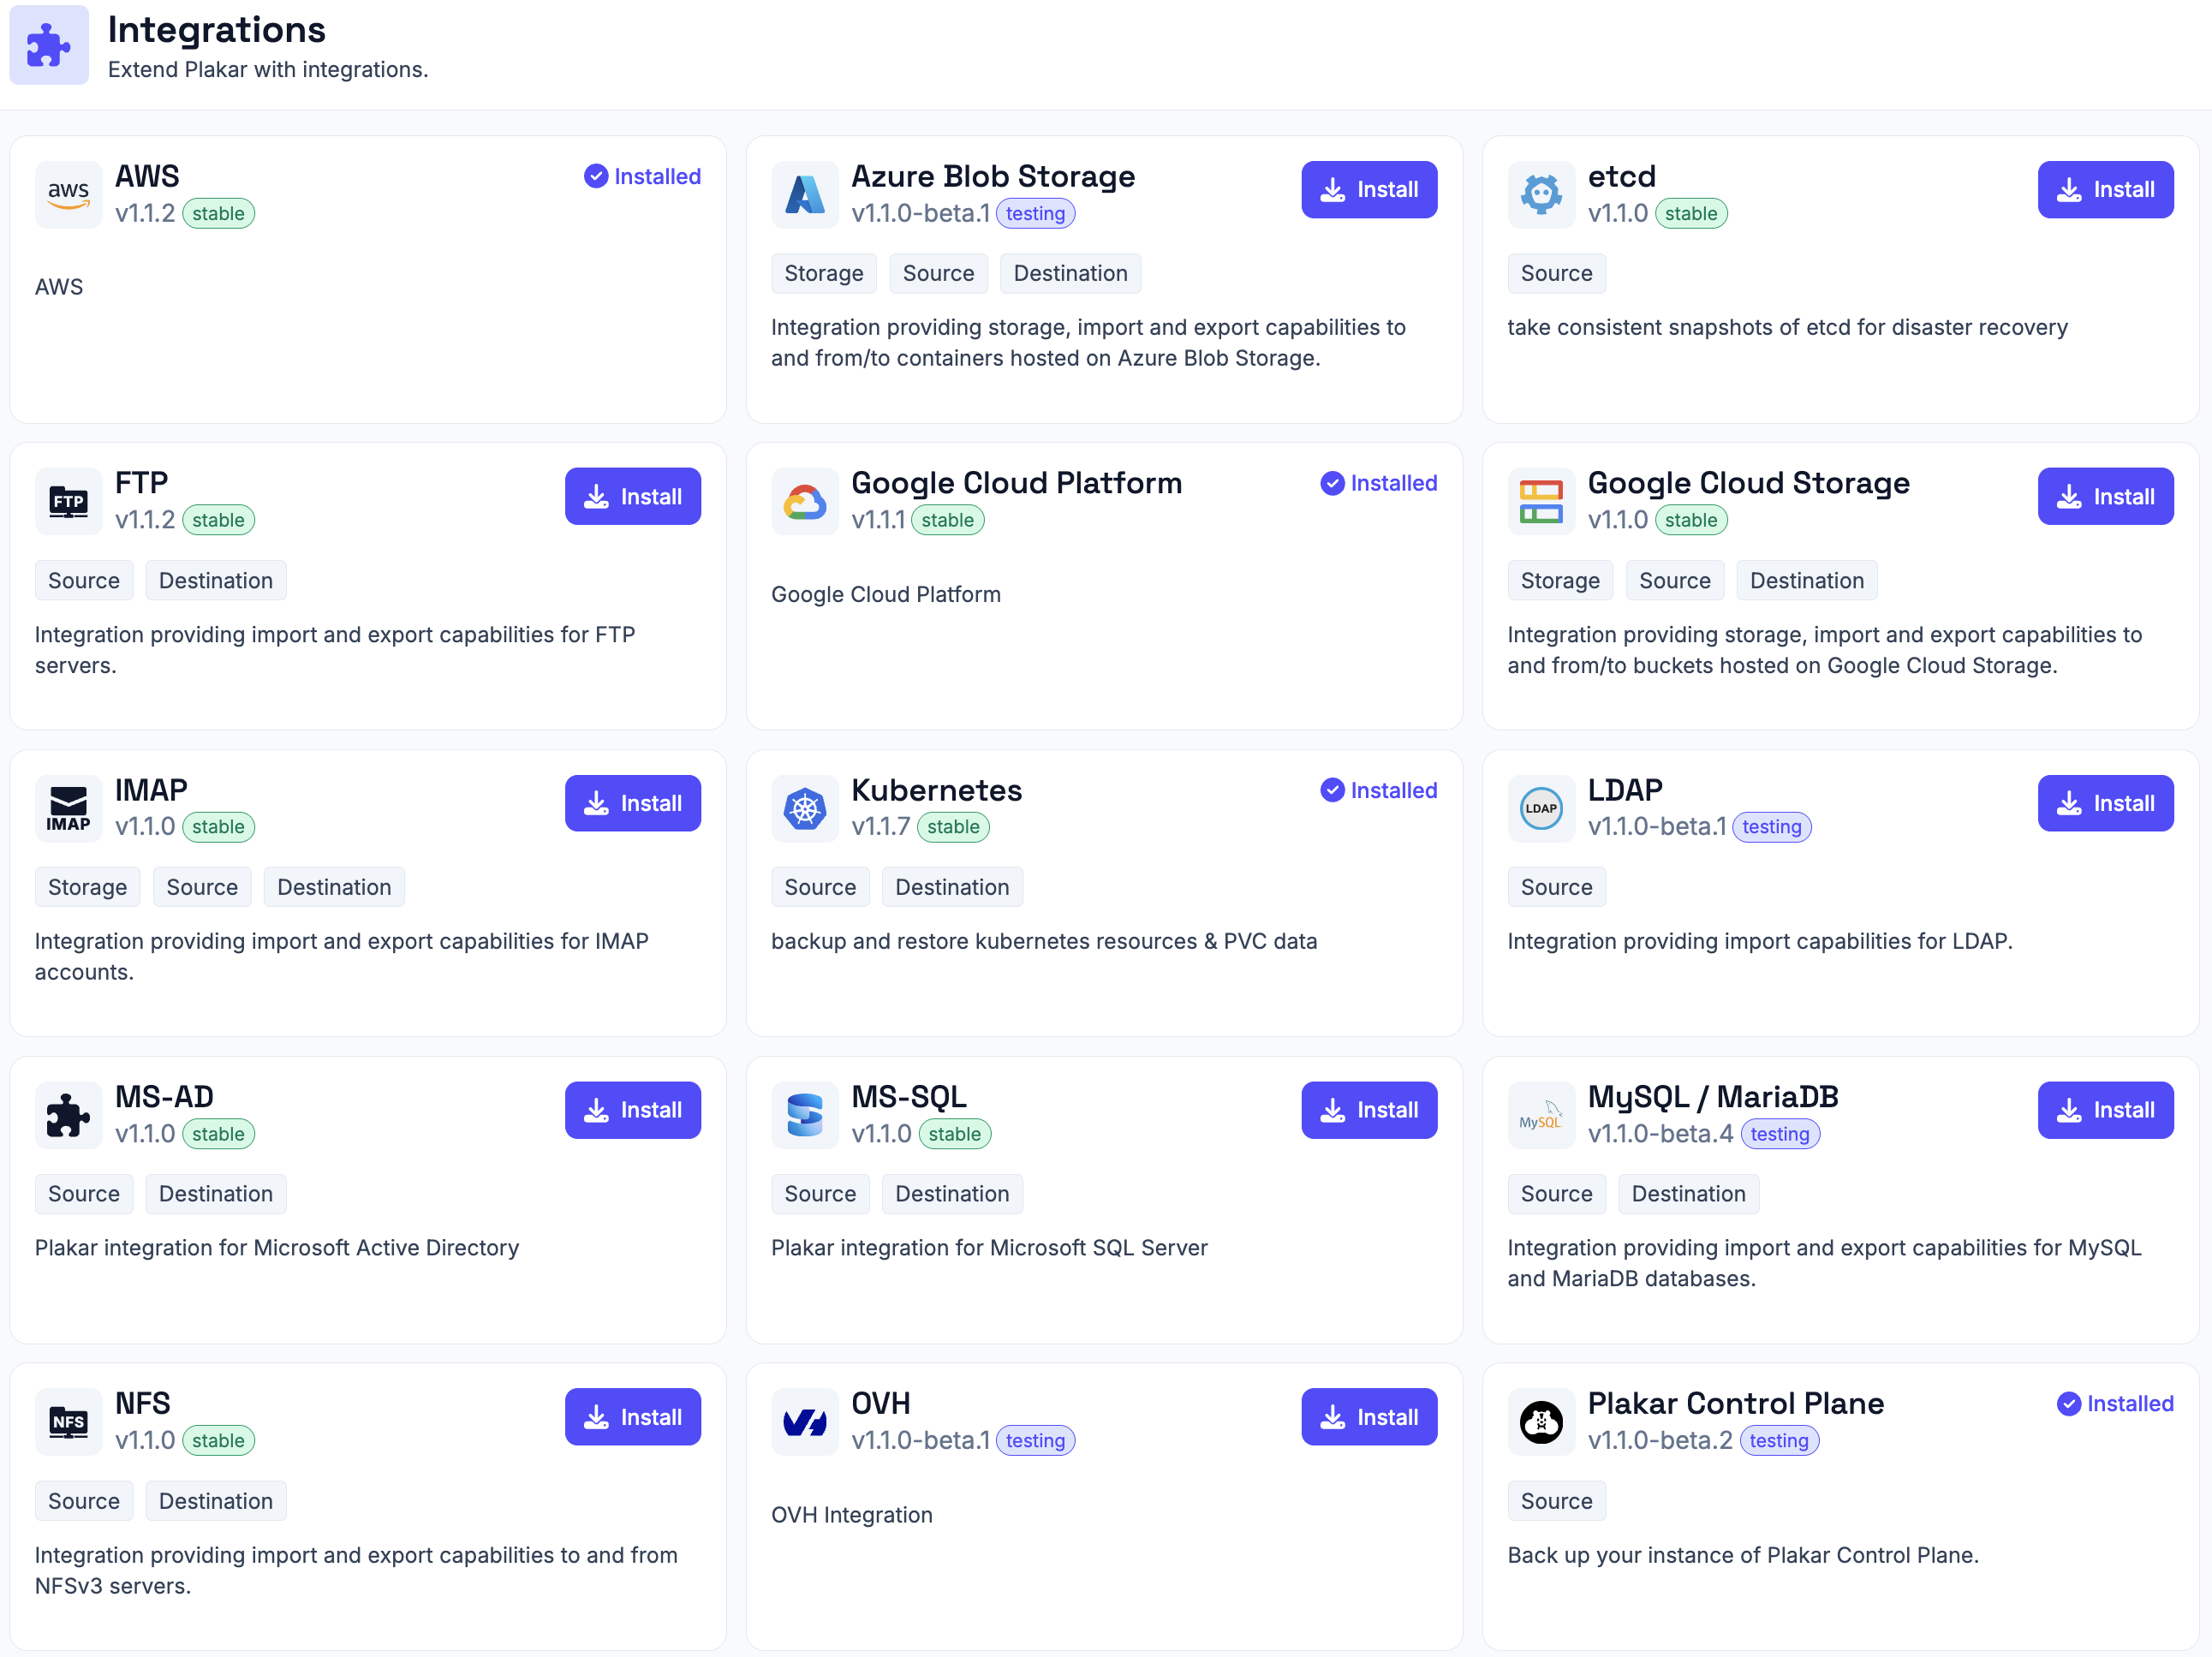Click Installed checkmark on Google Cloud Platform

click(1332, 483)
